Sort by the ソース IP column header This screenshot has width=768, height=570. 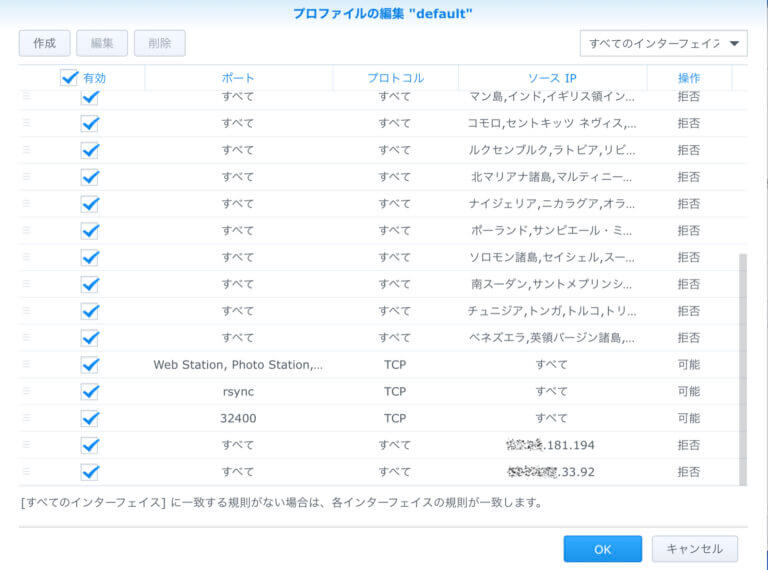point(552,78)
